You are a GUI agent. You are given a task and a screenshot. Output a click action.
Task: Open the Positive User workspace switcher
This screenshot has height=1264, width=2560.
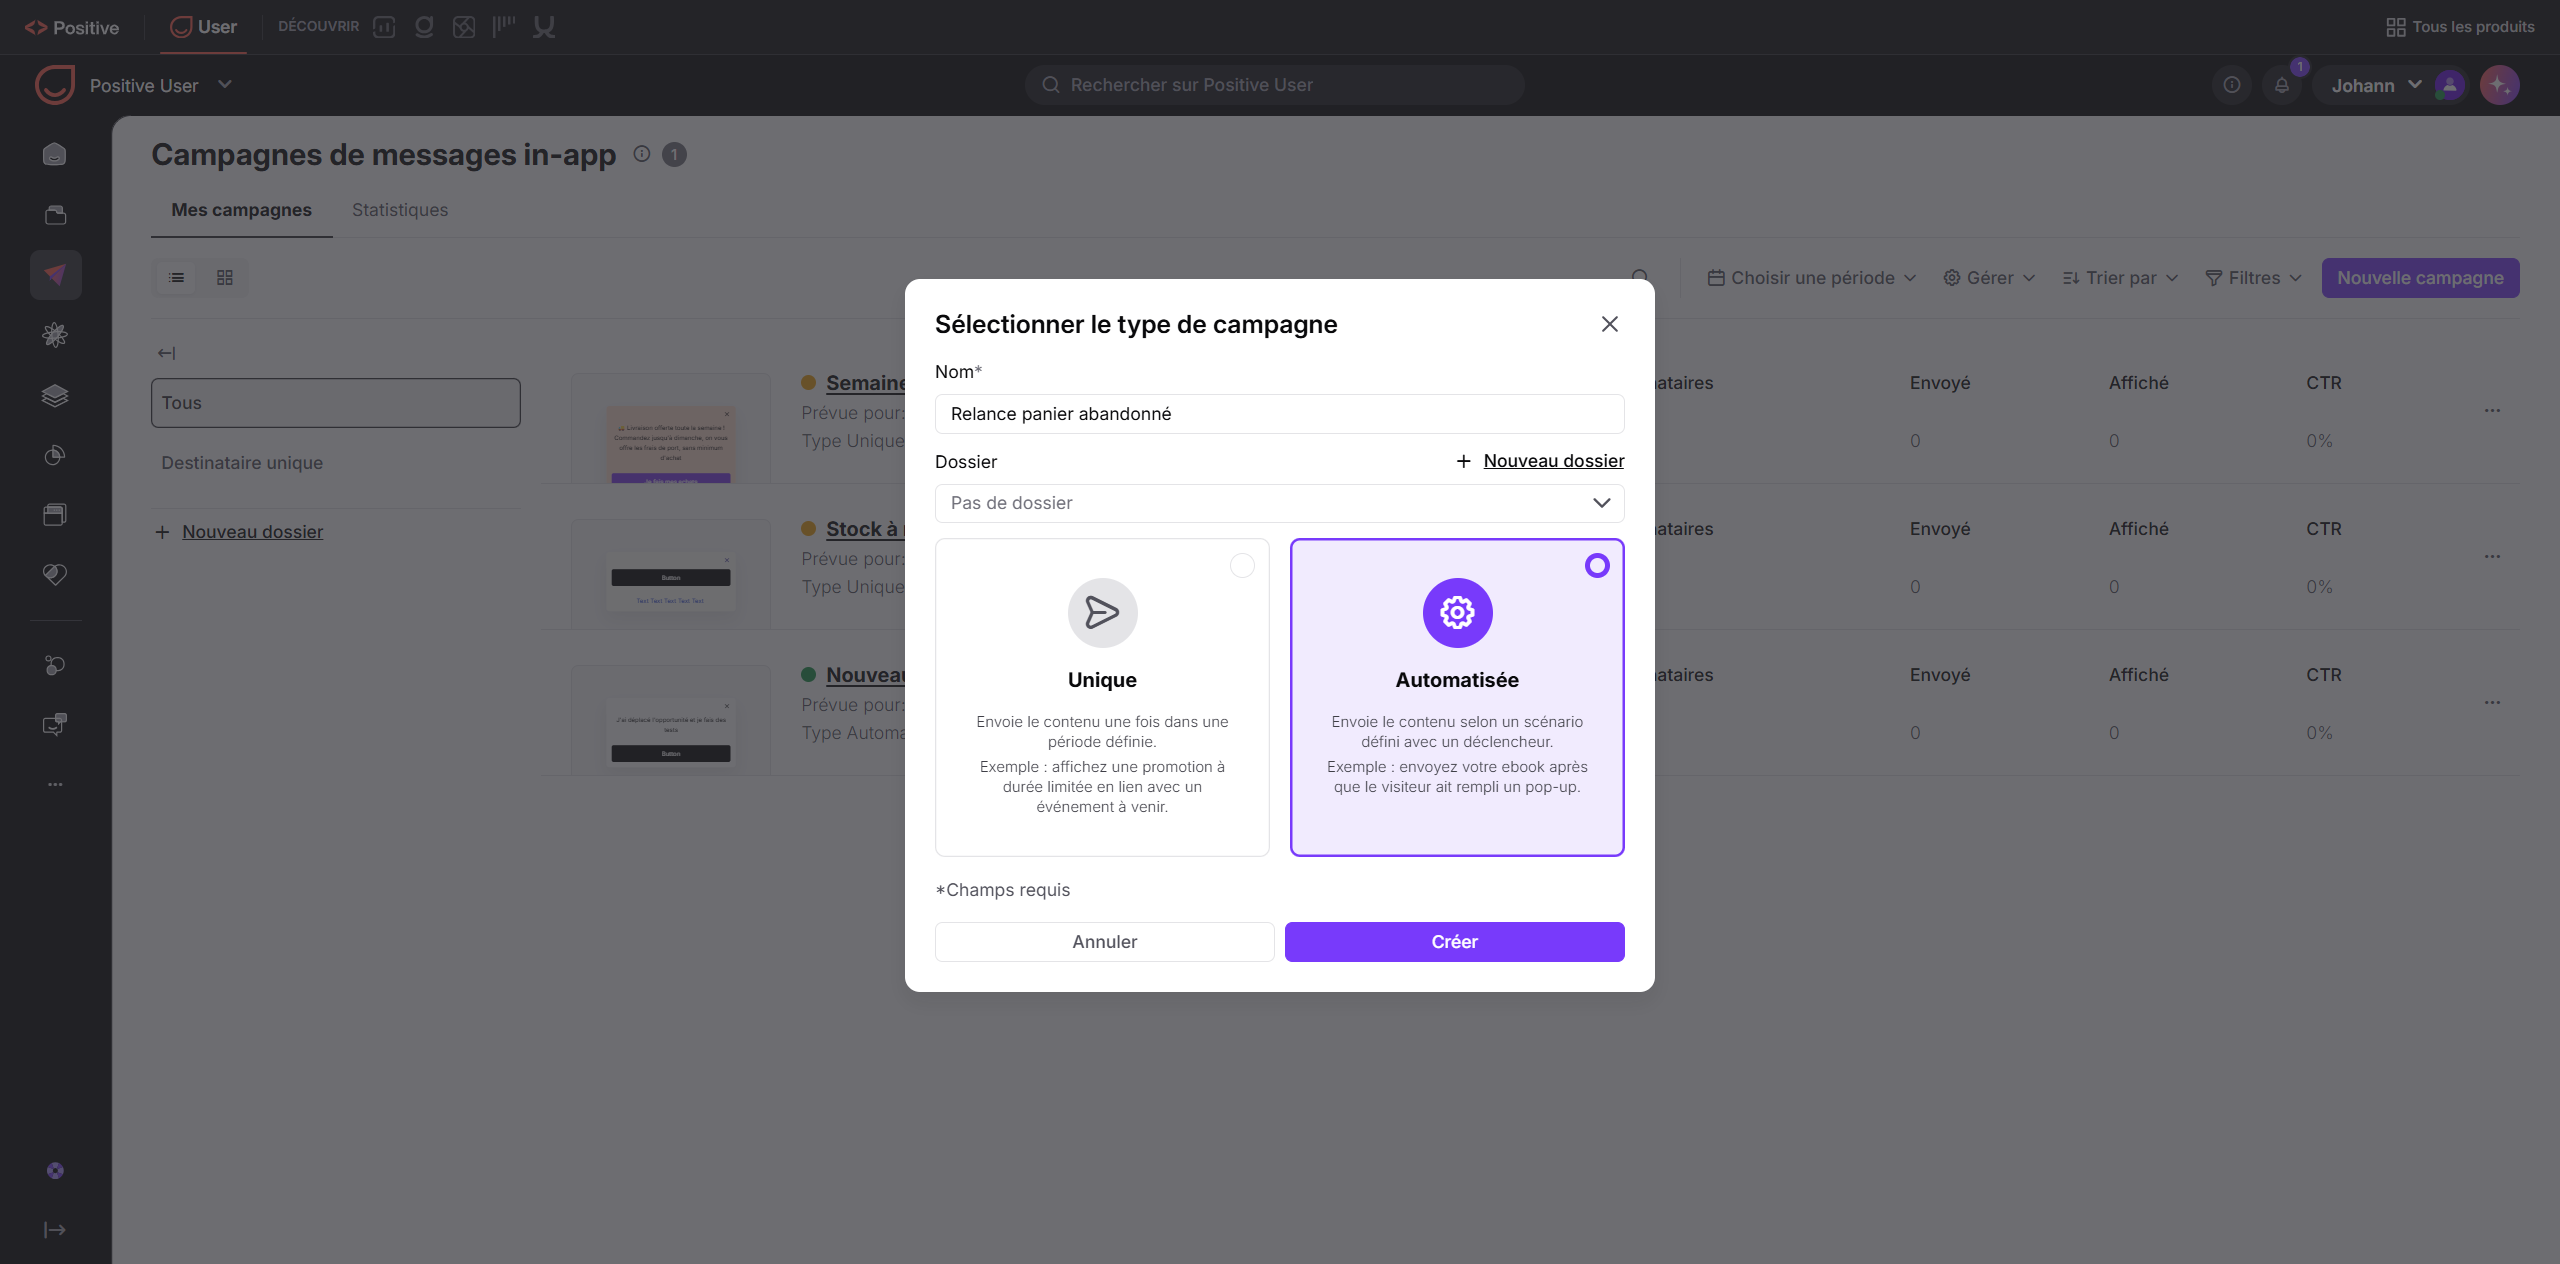click(x=161, y=85)
